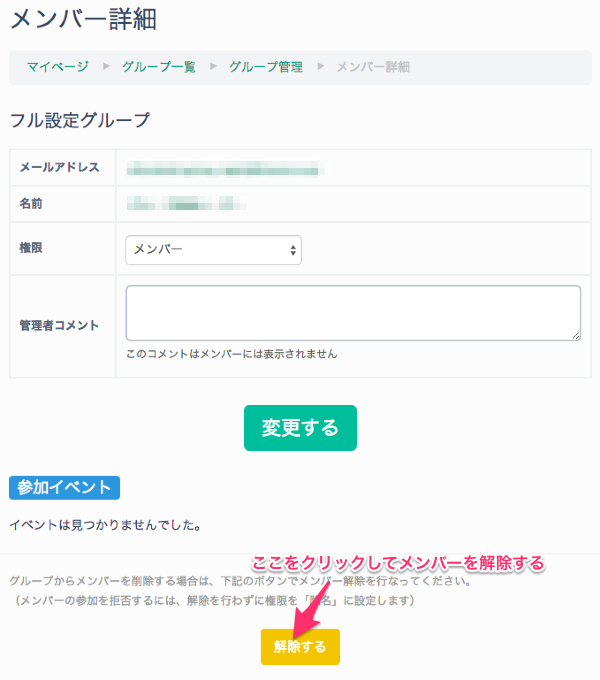
Task: Click the current メンバー詳細 breadcrumb item
Action: (372, 67)
